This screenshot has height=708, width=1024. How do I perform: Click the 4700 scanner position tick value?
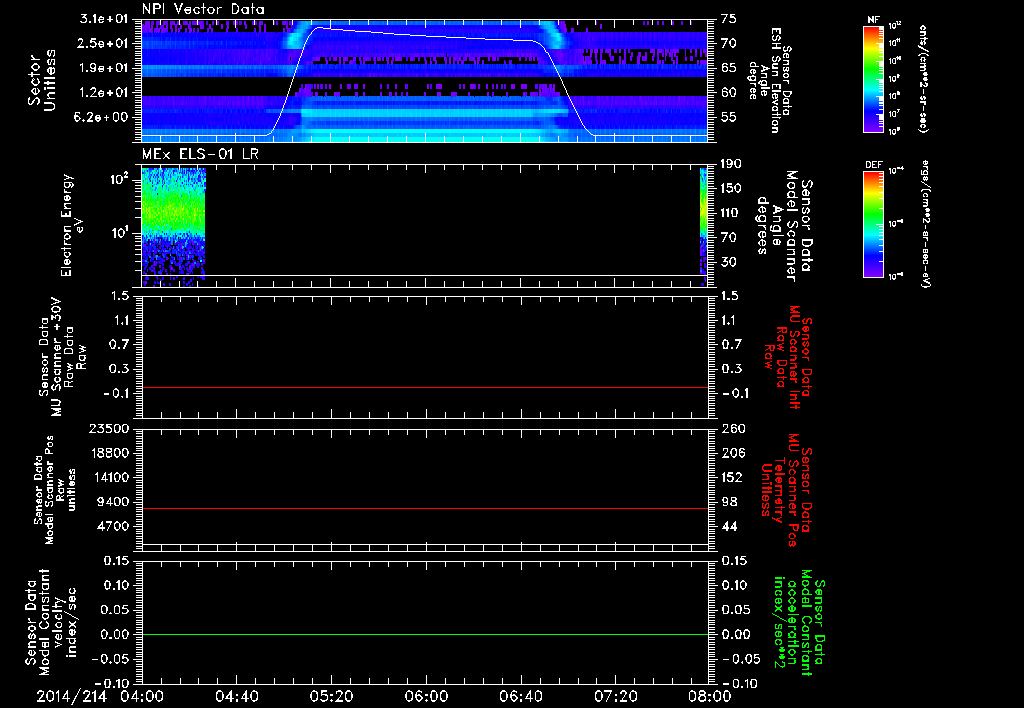(114, 526)
